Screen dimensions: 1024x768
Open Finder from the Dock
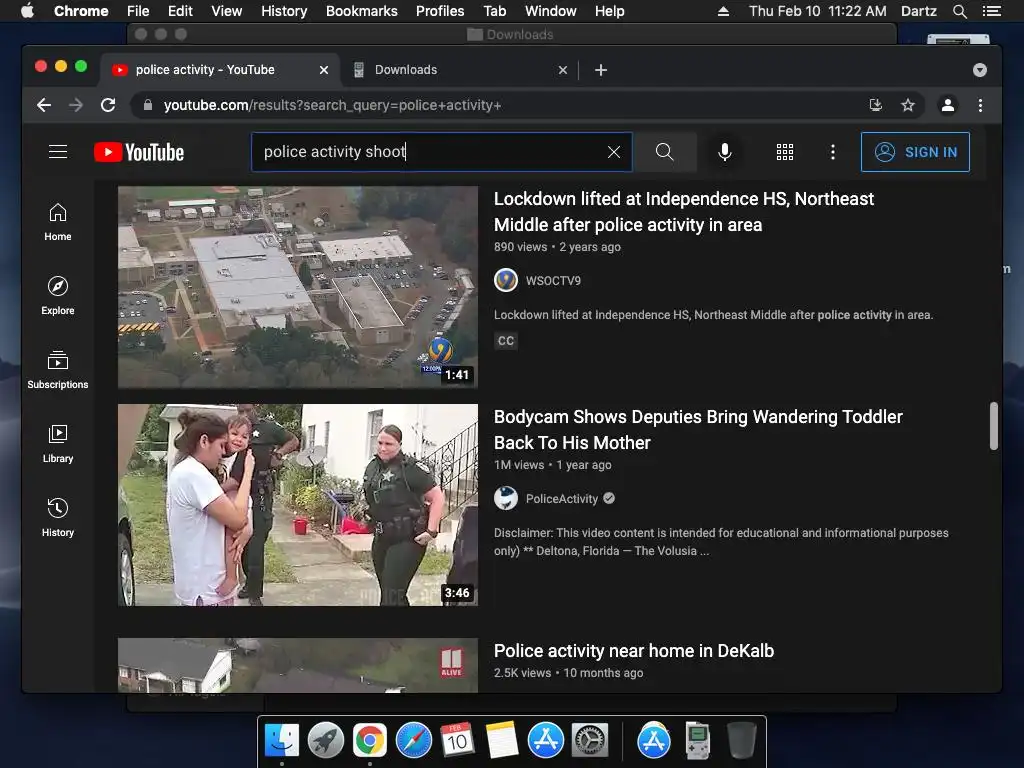tap(281, 741)
